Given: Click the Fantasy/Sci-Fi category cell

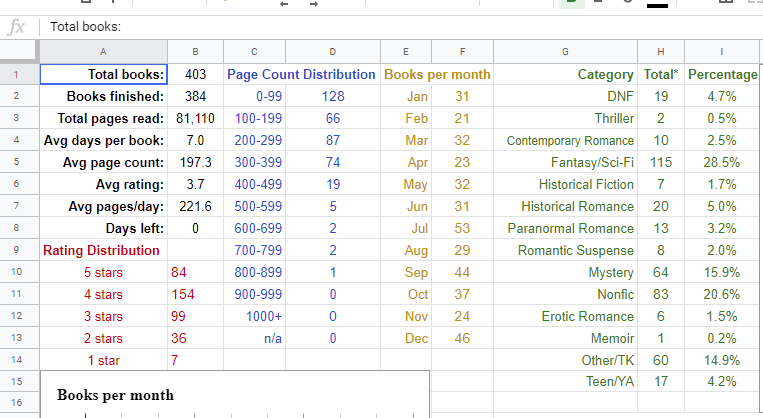Looking at the screenshot, I should [x=565, y=162].
